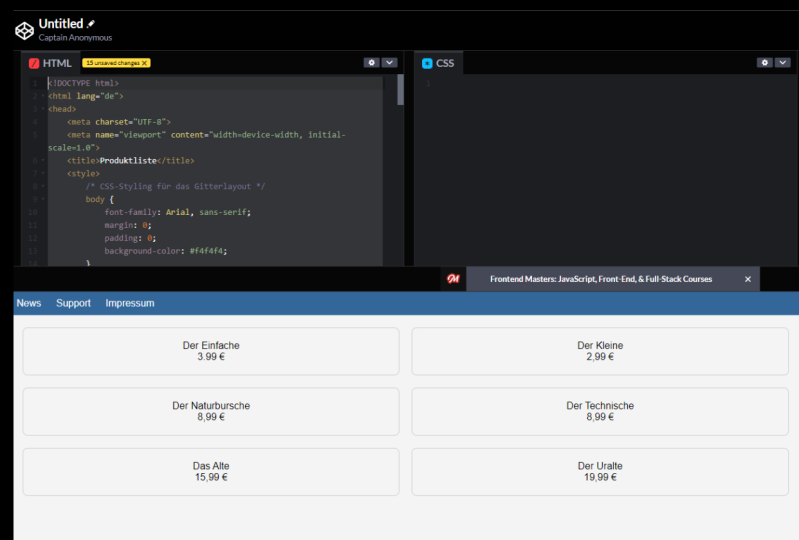Open the News nav link
This screenshot has height=540, width=799.
(29, 303)
